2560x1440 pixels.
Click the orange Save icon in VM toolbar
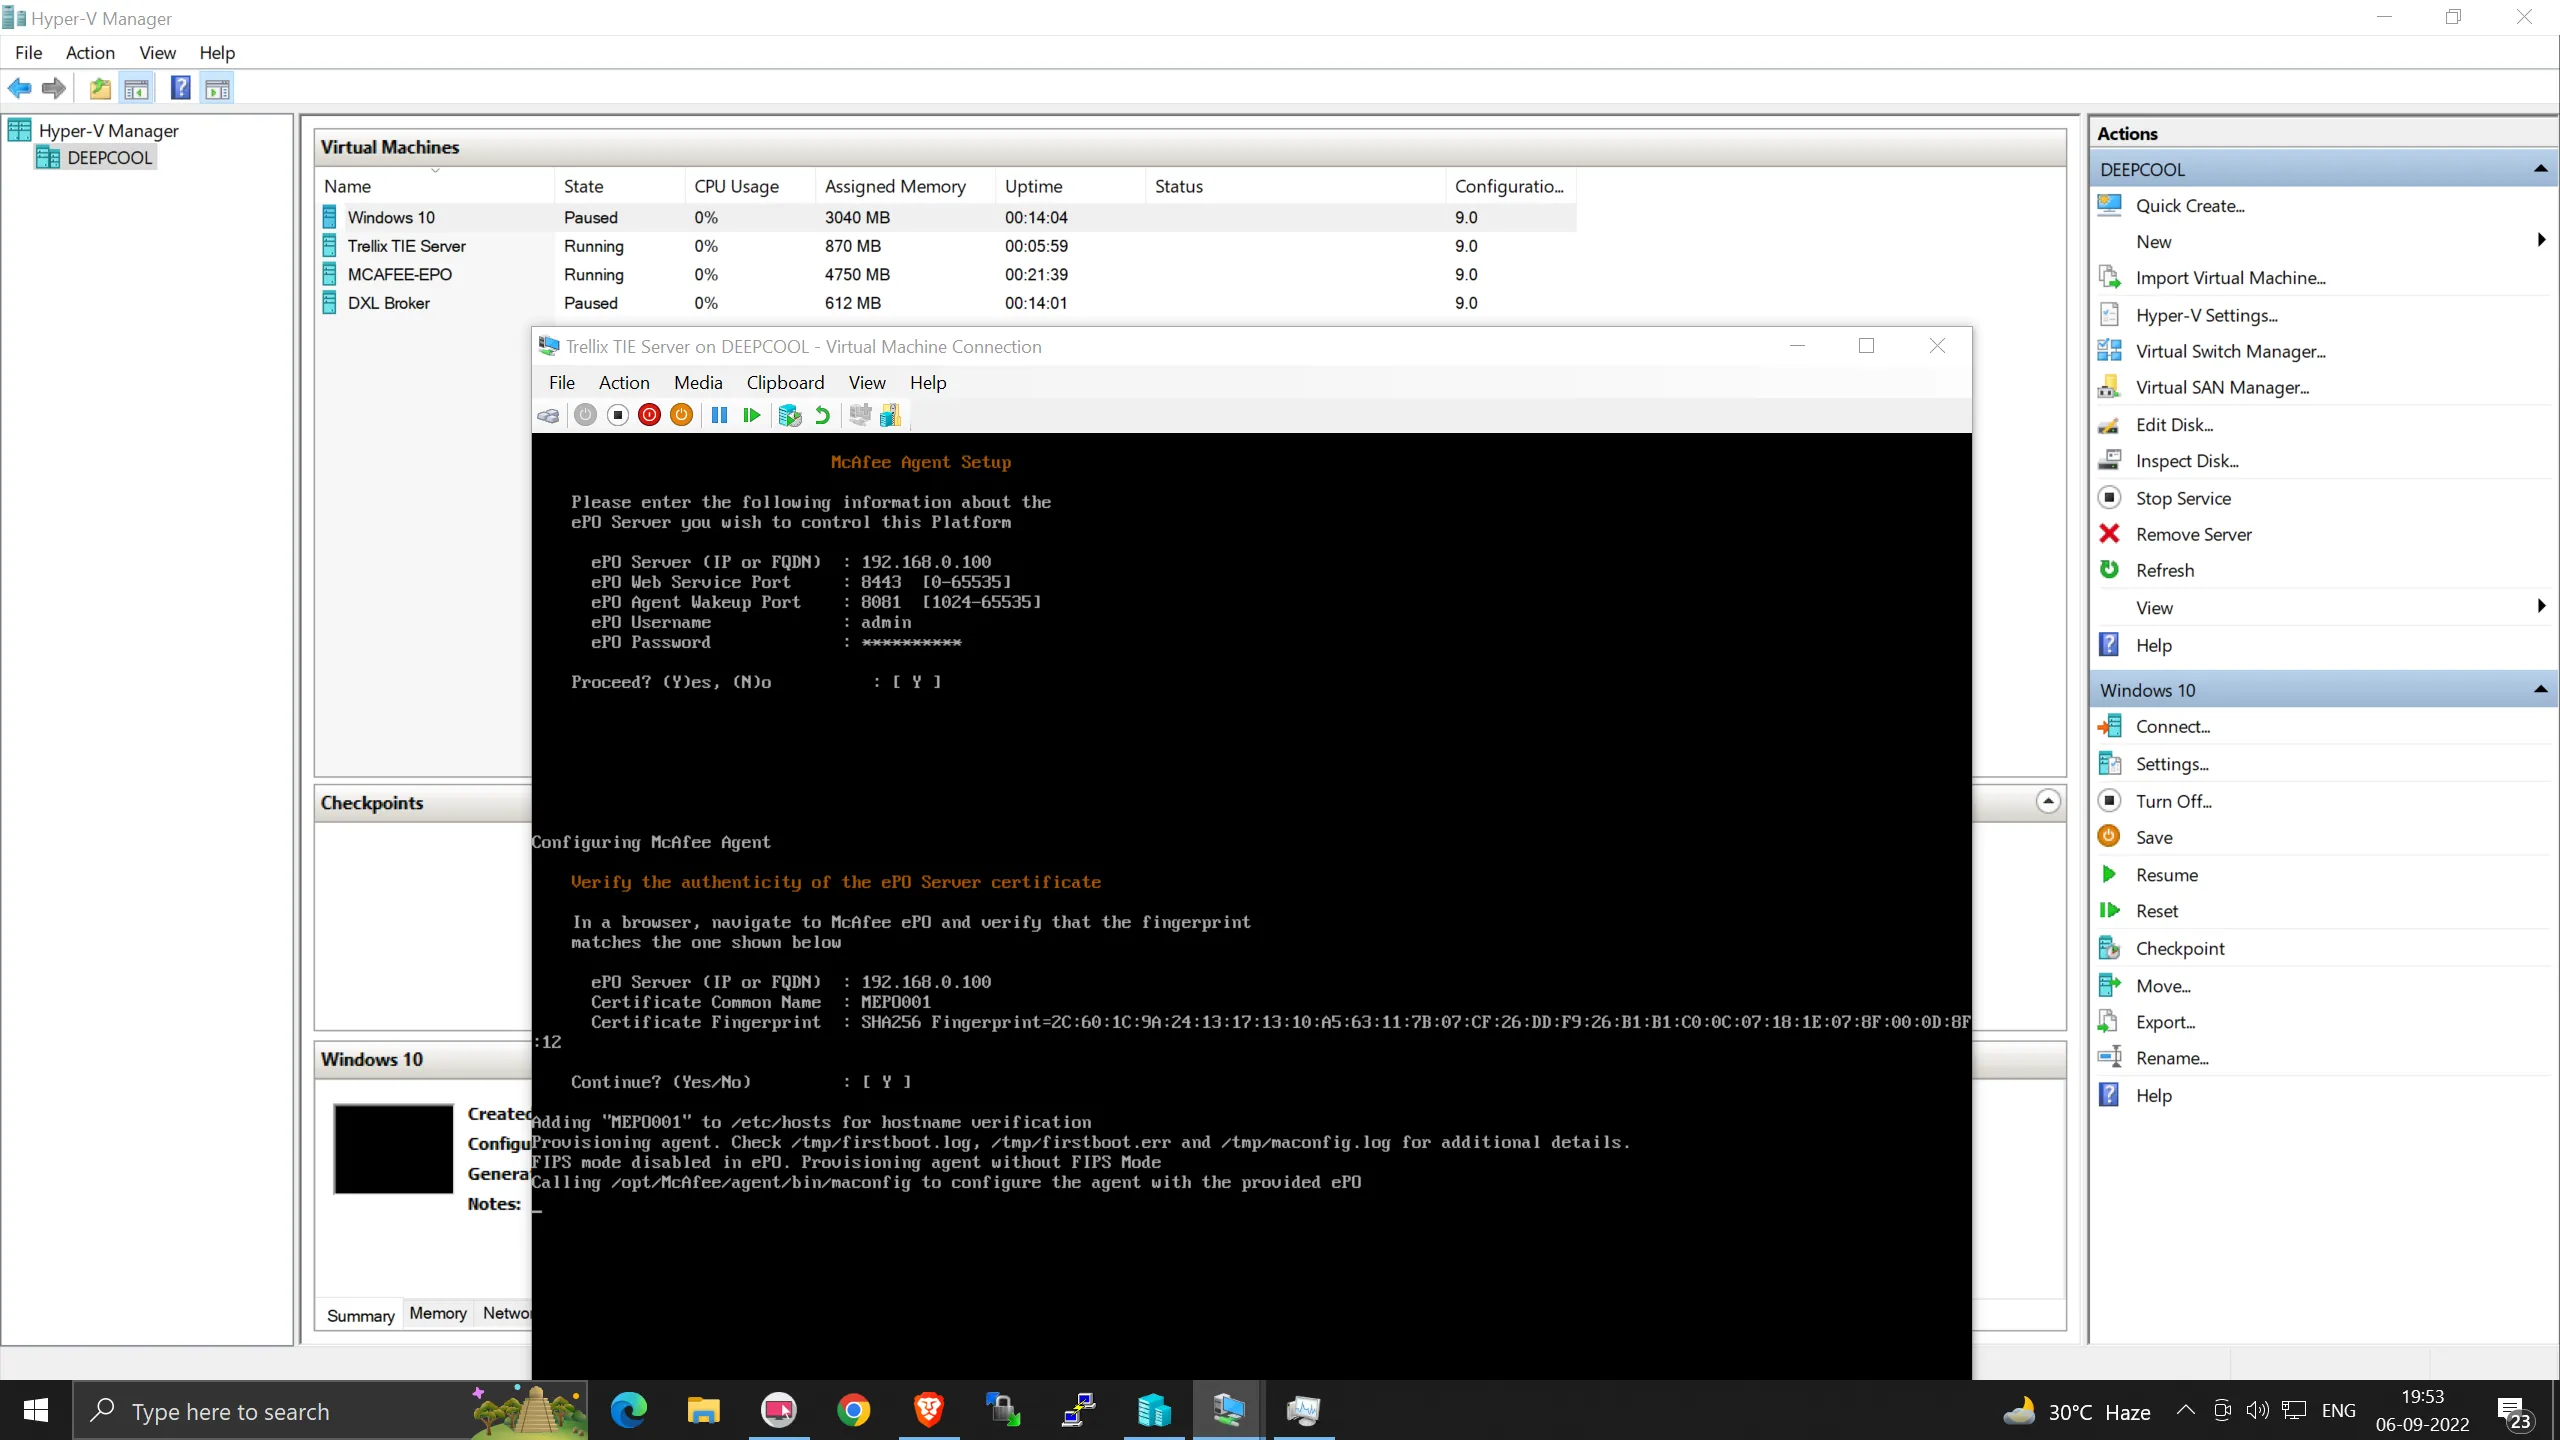(682, 415)
